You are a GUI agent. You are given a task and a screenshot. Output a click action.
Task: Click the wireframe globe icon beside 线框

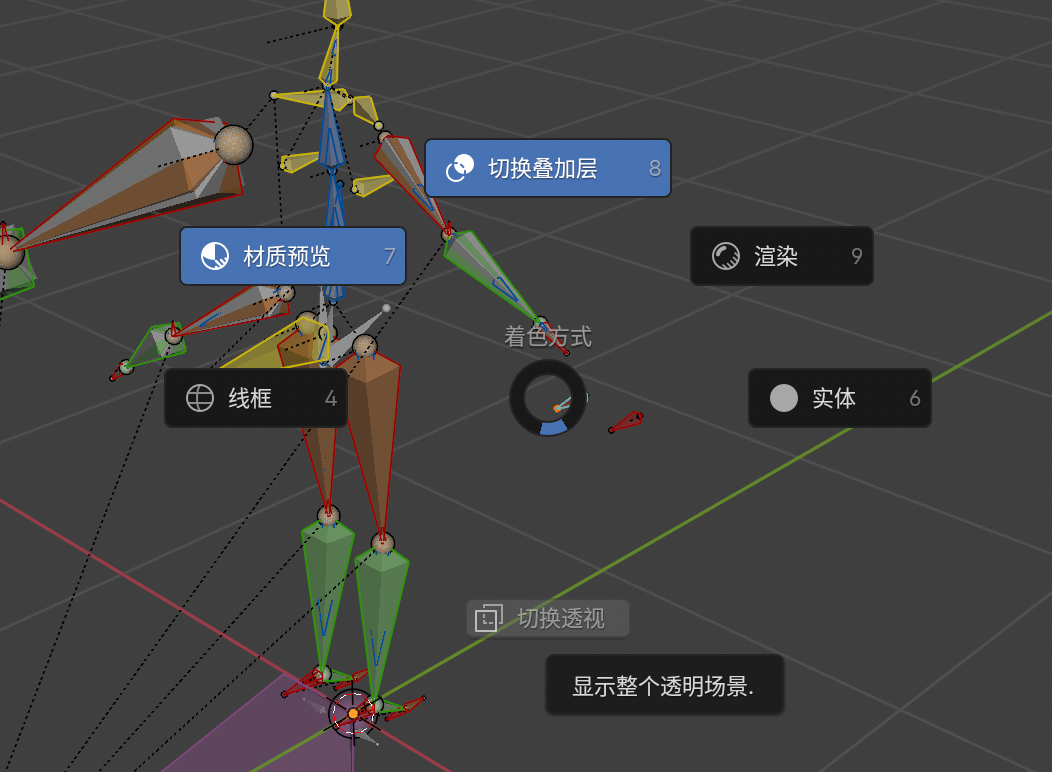point(199,398)
